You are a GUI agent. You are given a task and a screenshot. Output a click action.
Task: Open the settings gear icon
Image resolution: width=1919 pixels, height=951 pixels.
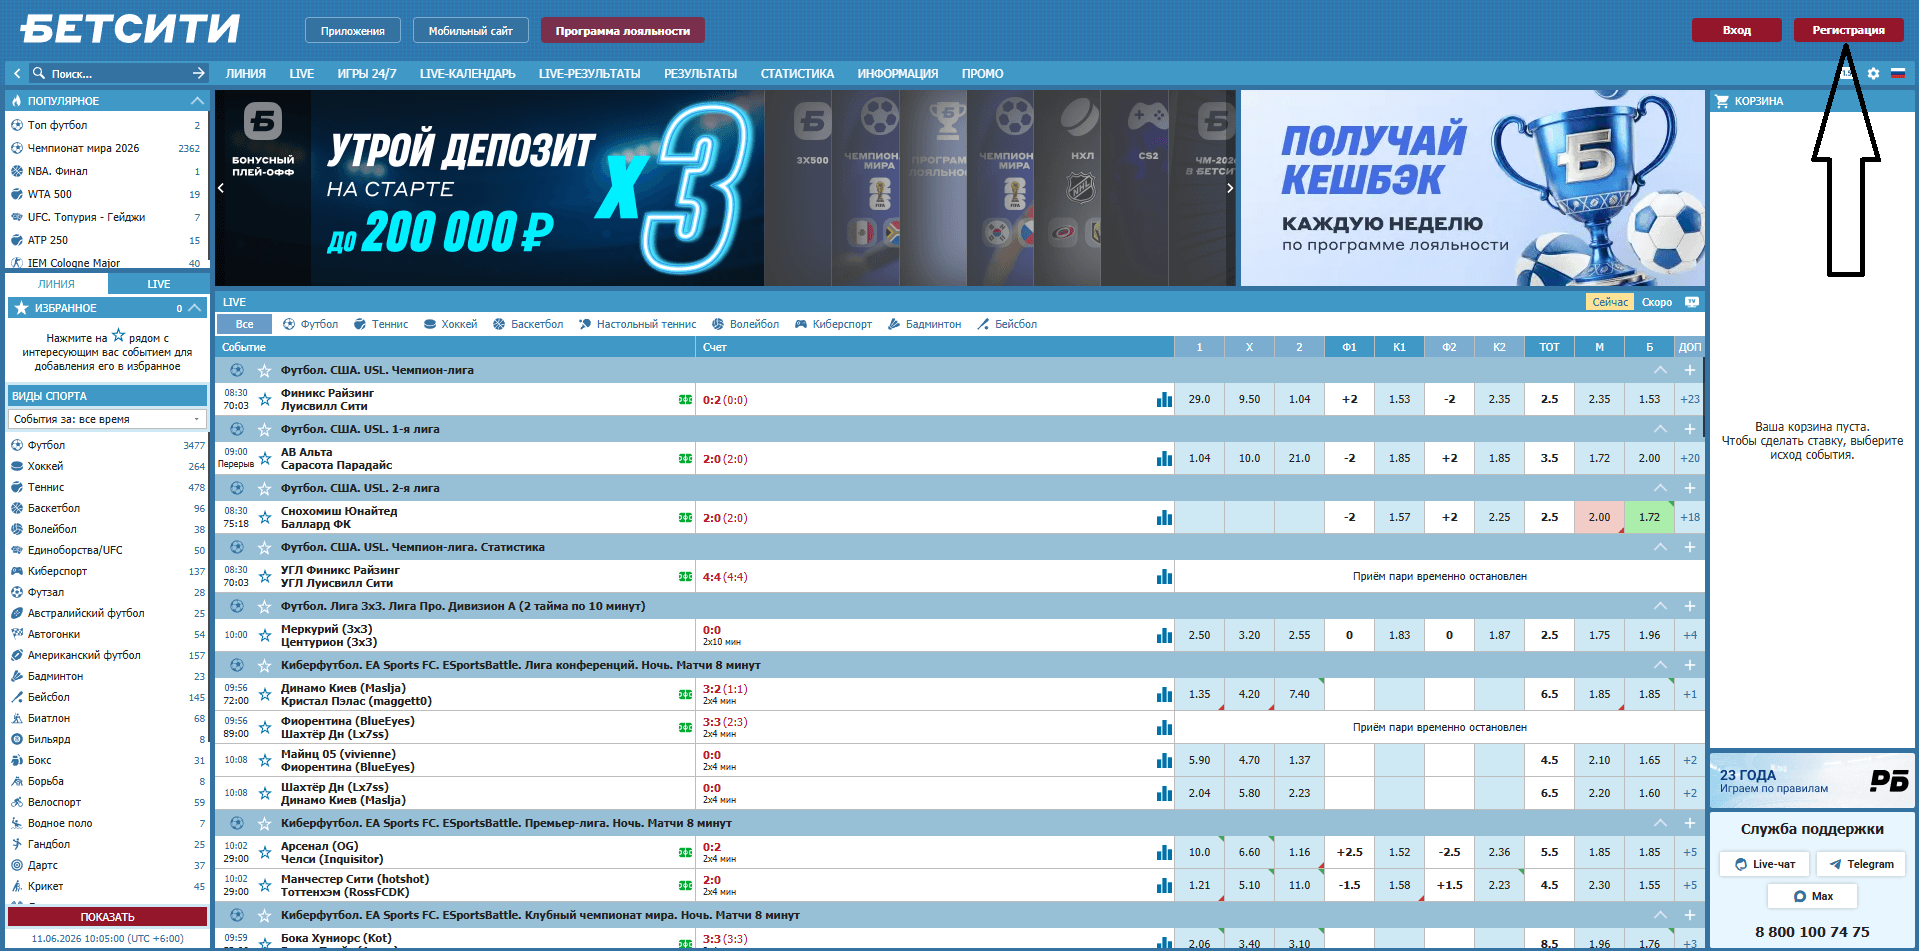click(x=1873, y=73)
